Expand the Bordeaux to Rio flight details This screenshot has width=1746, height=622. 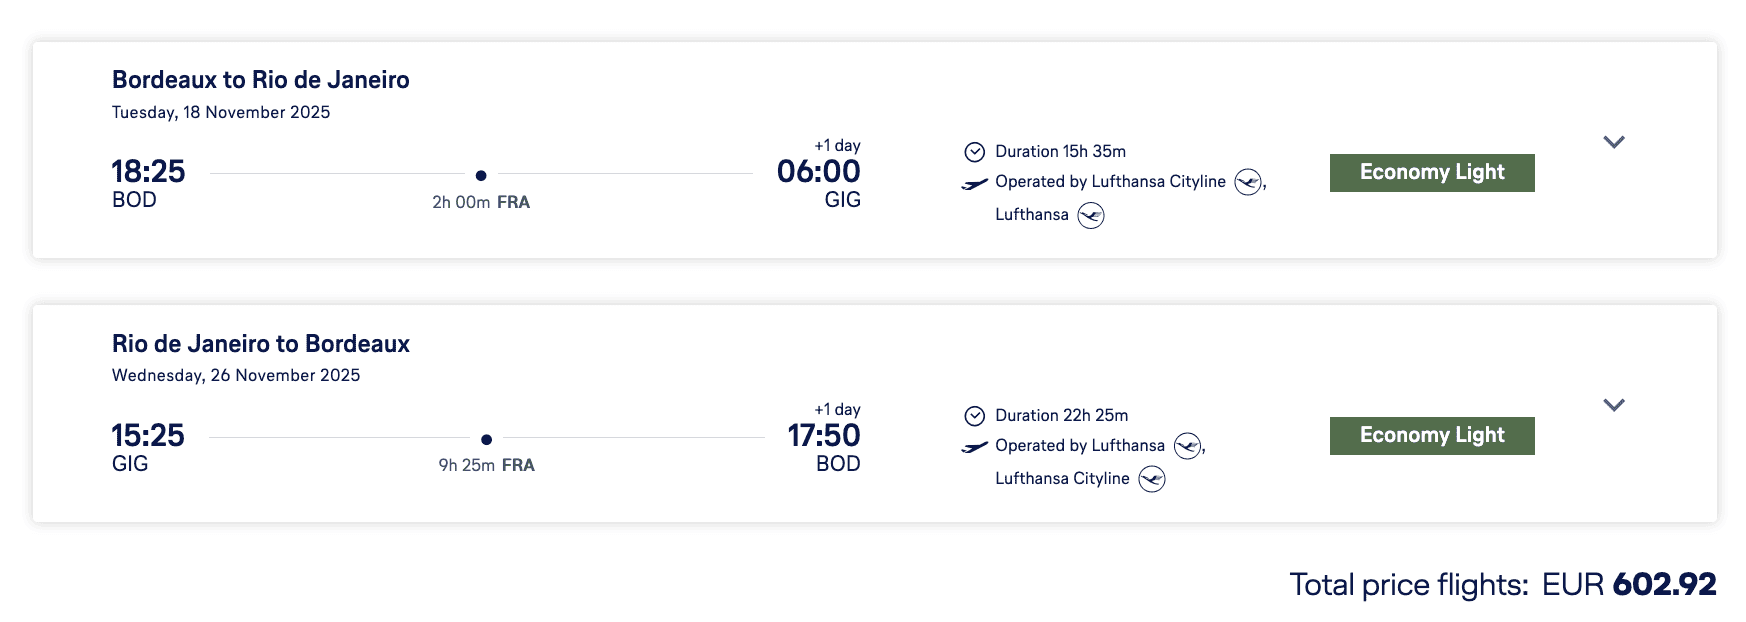1613,142
